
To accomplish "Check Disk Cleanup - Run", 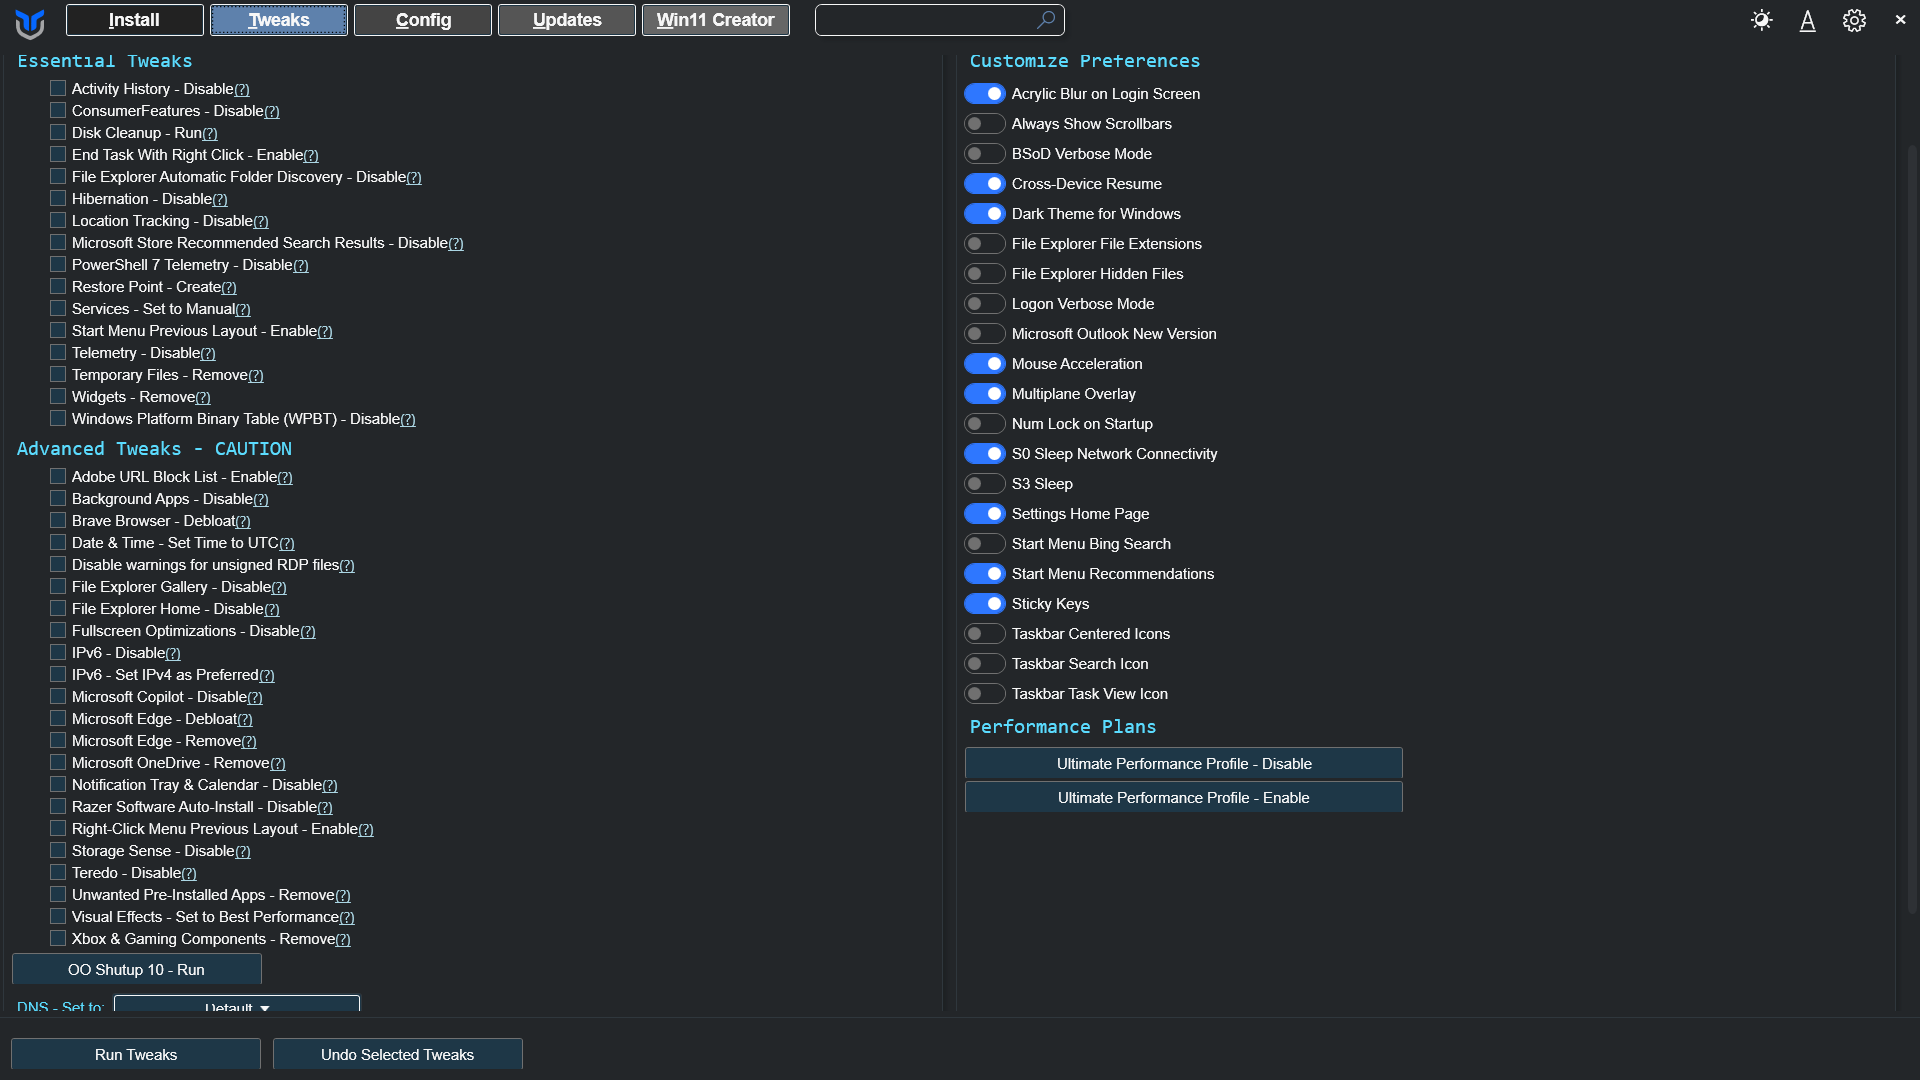I will tap(58, 132).
